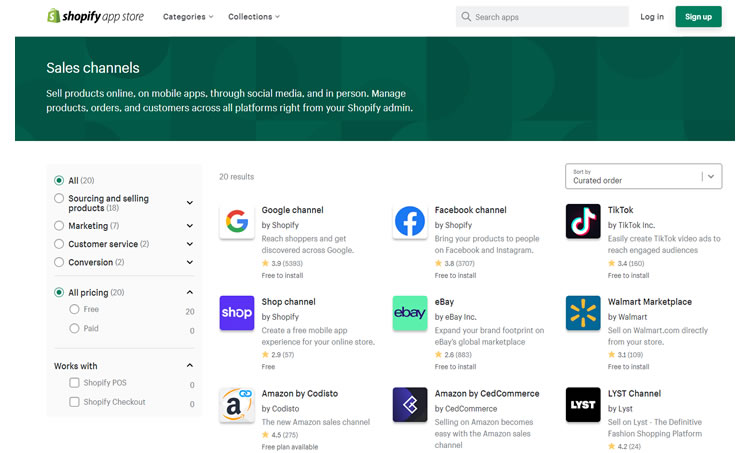
Task: Open Amazon by CedCommerce title link
Action: point(487,394)
